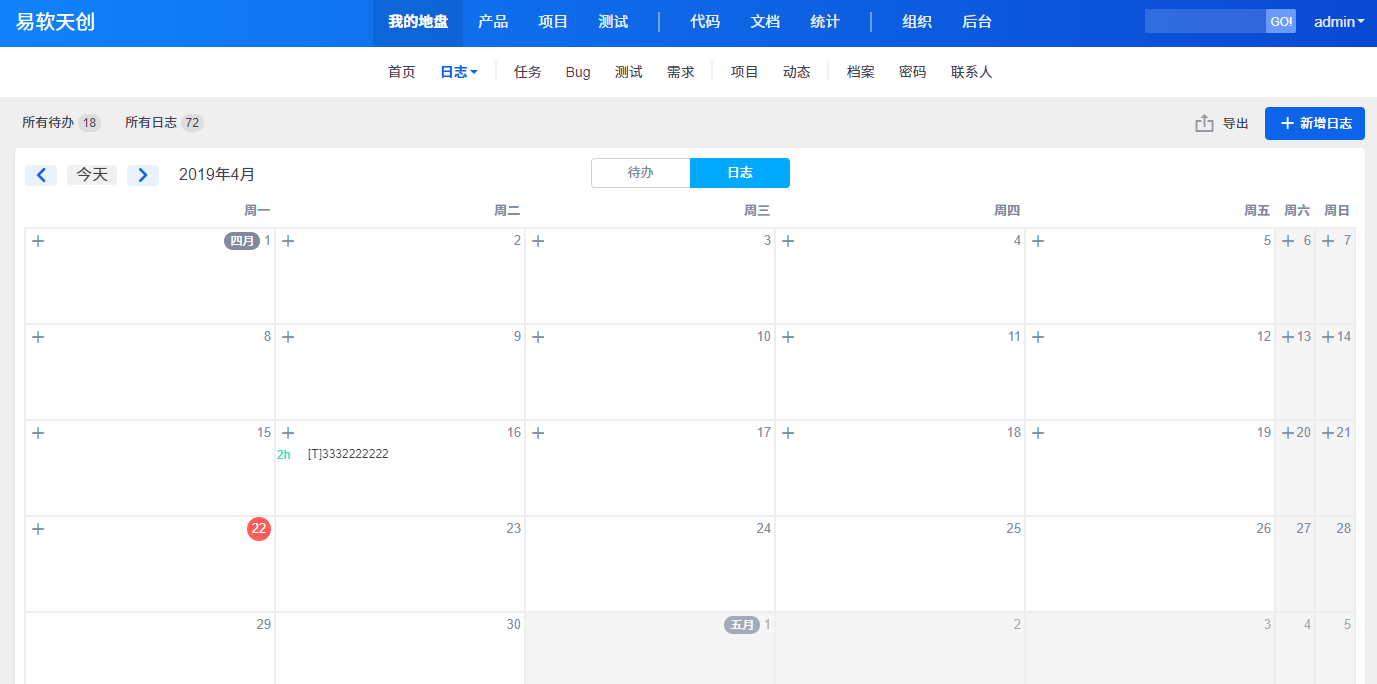Add a log entry on April 19
Screen dimensions: 1377x684
[1038, 433]
